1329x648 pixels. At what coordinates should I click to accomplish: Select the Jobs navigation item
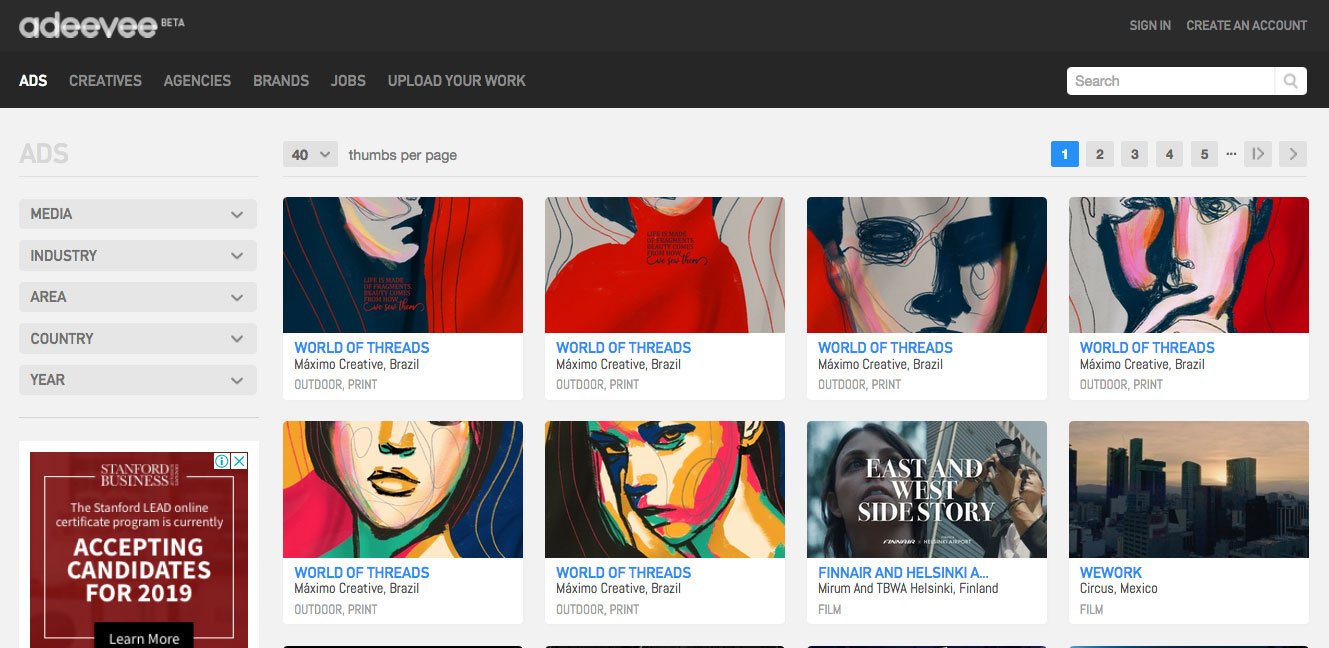click(x=348, y=81)
